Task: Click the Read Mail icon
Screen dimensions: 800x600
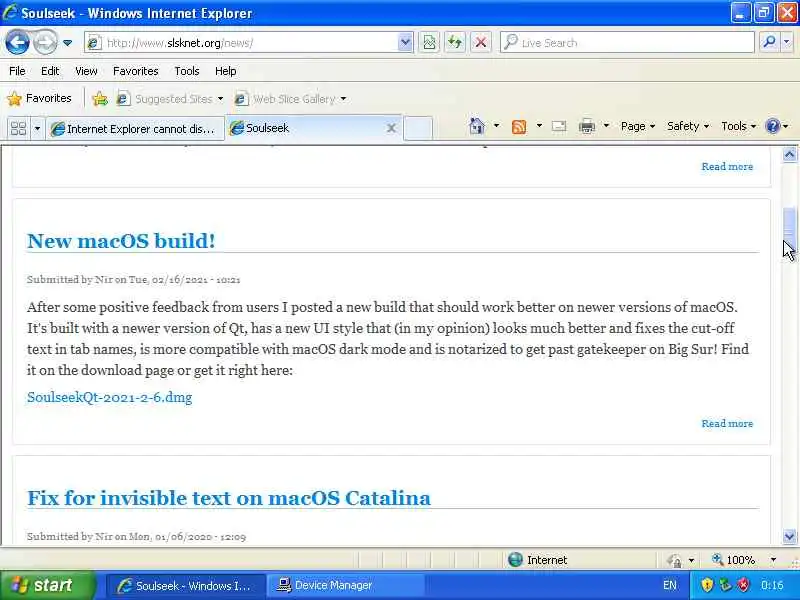Action: tap(559, 126)
